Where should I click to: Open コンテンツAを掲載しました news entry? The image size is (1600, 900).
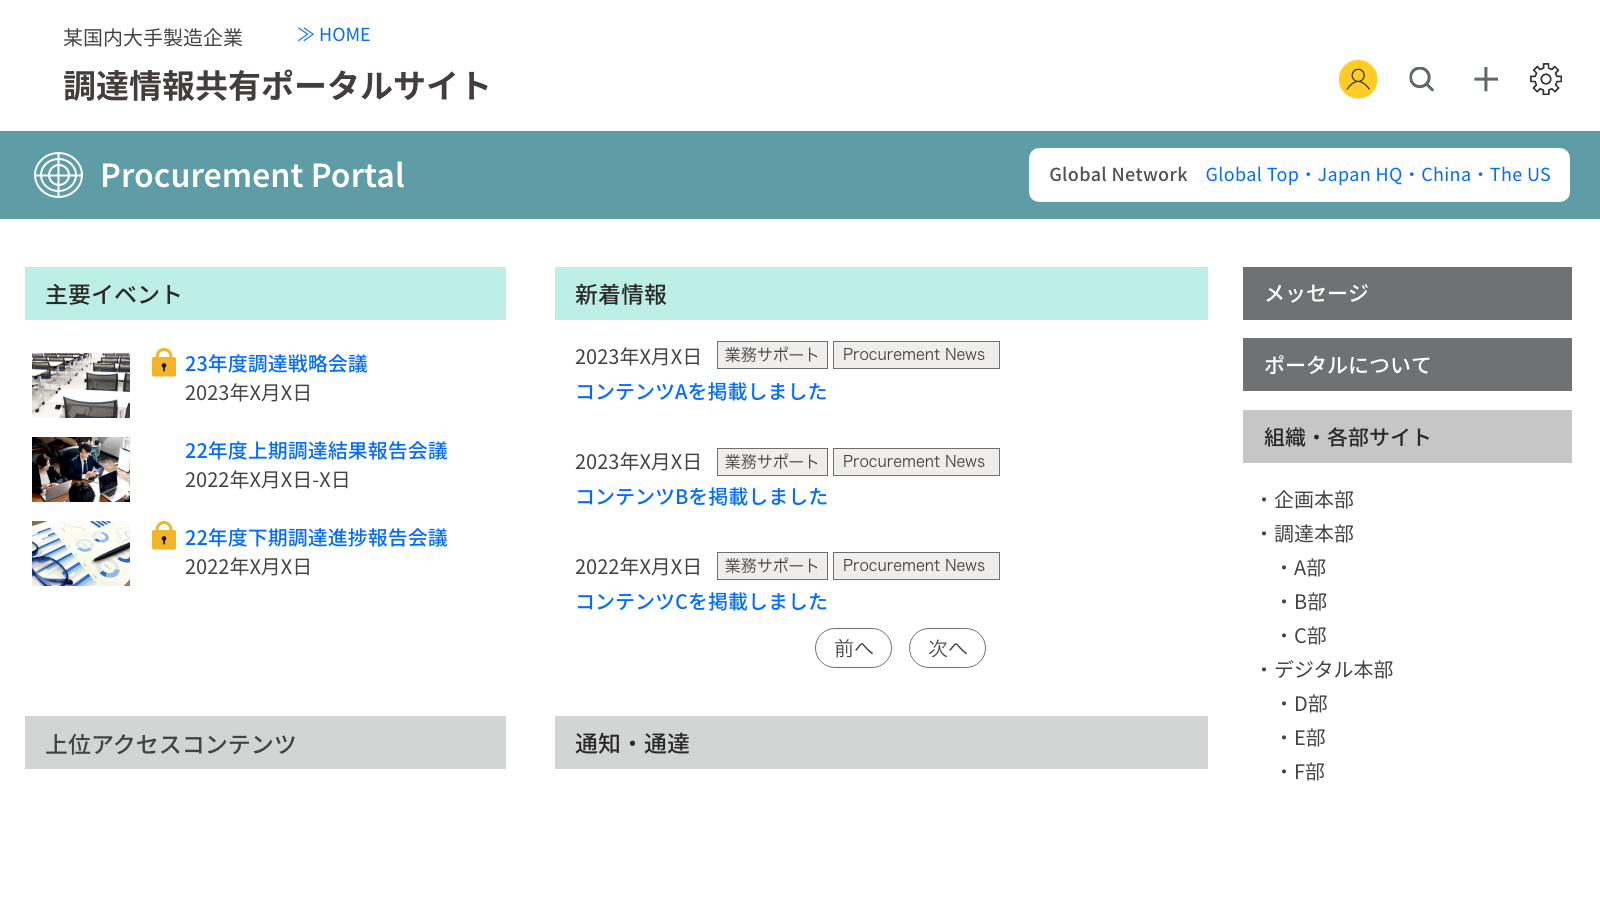tap(700, 392)
